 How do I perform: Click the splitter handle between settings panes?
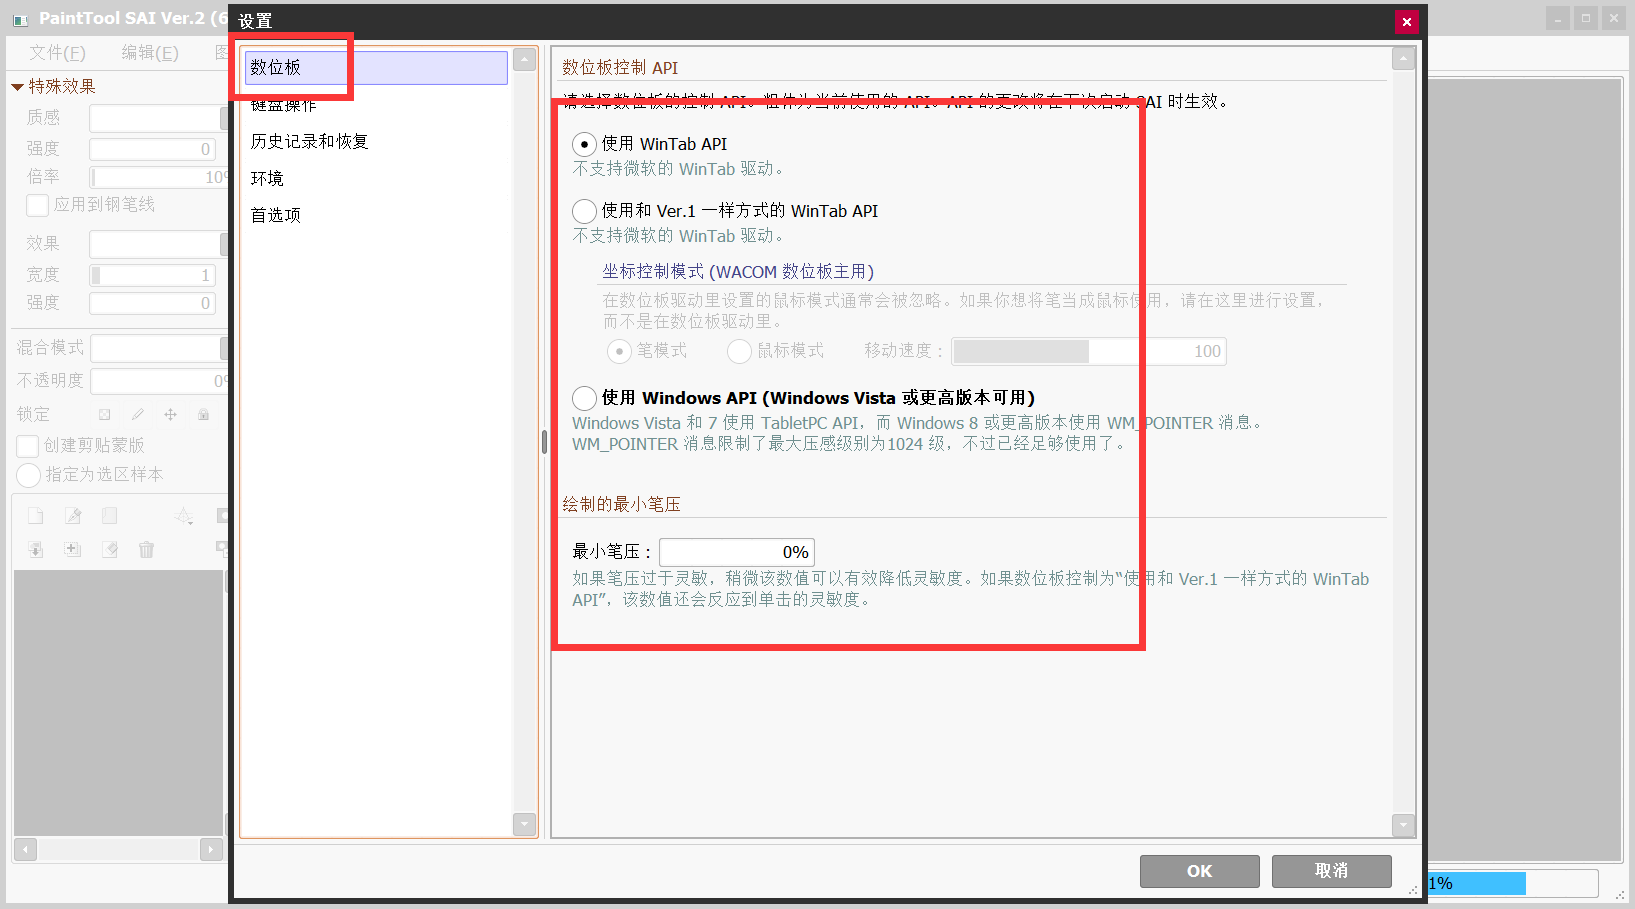coord(544,442)
